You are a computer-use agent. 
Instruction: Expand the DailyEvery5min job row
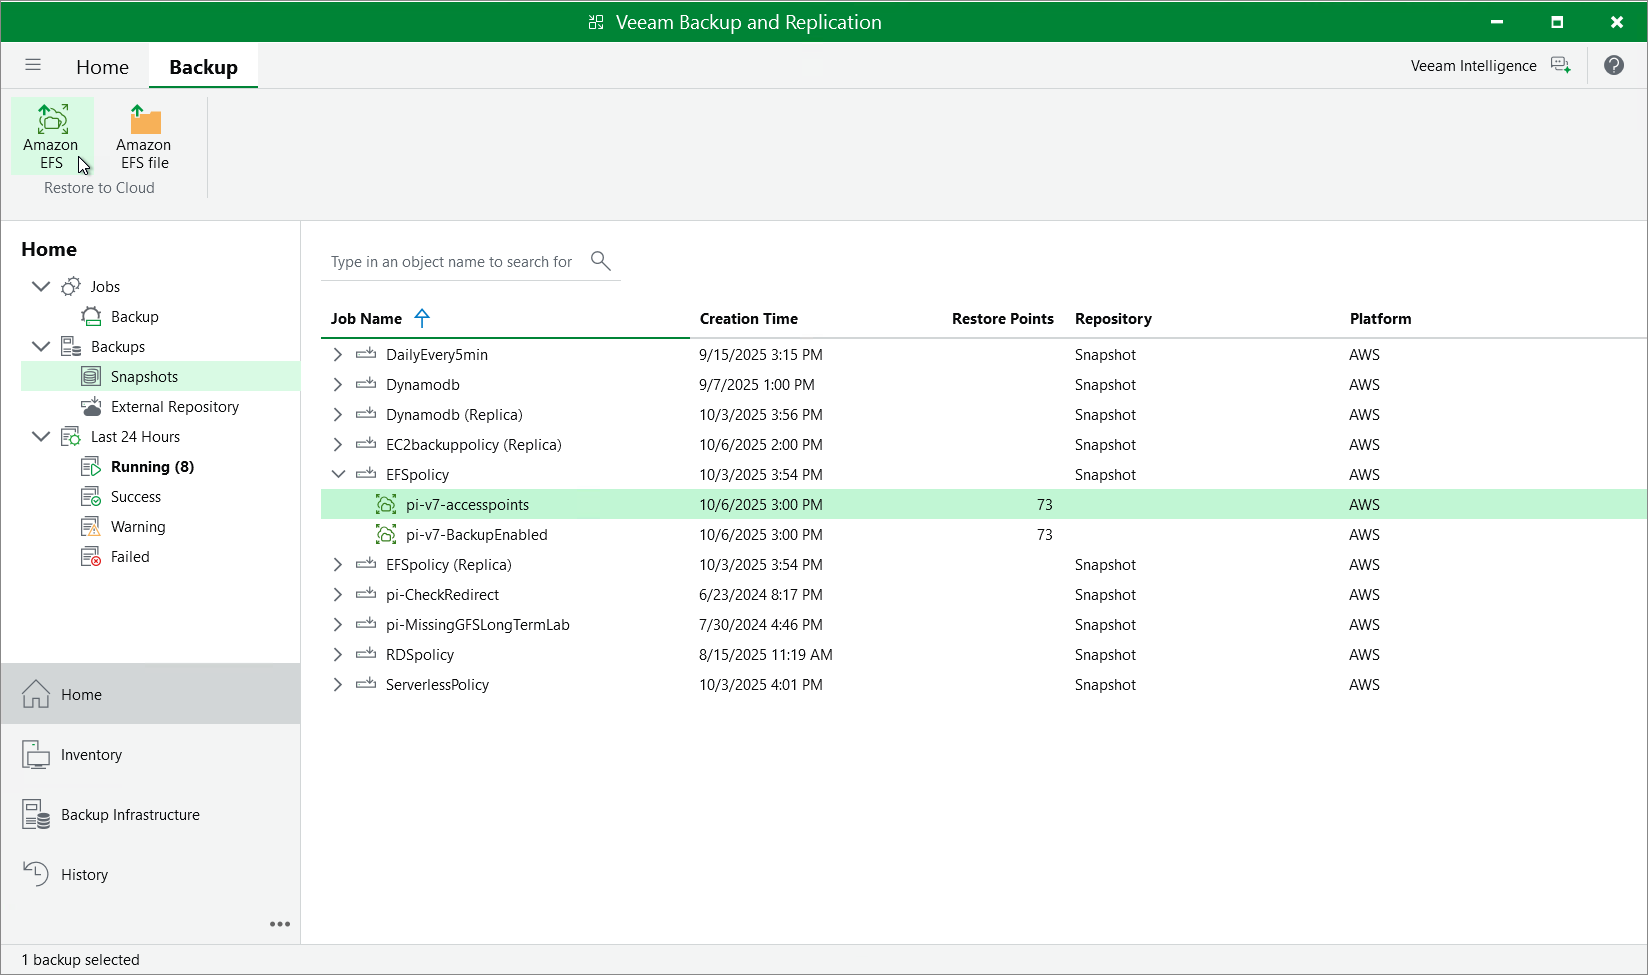pyautogui.click(x=338, y=355)
